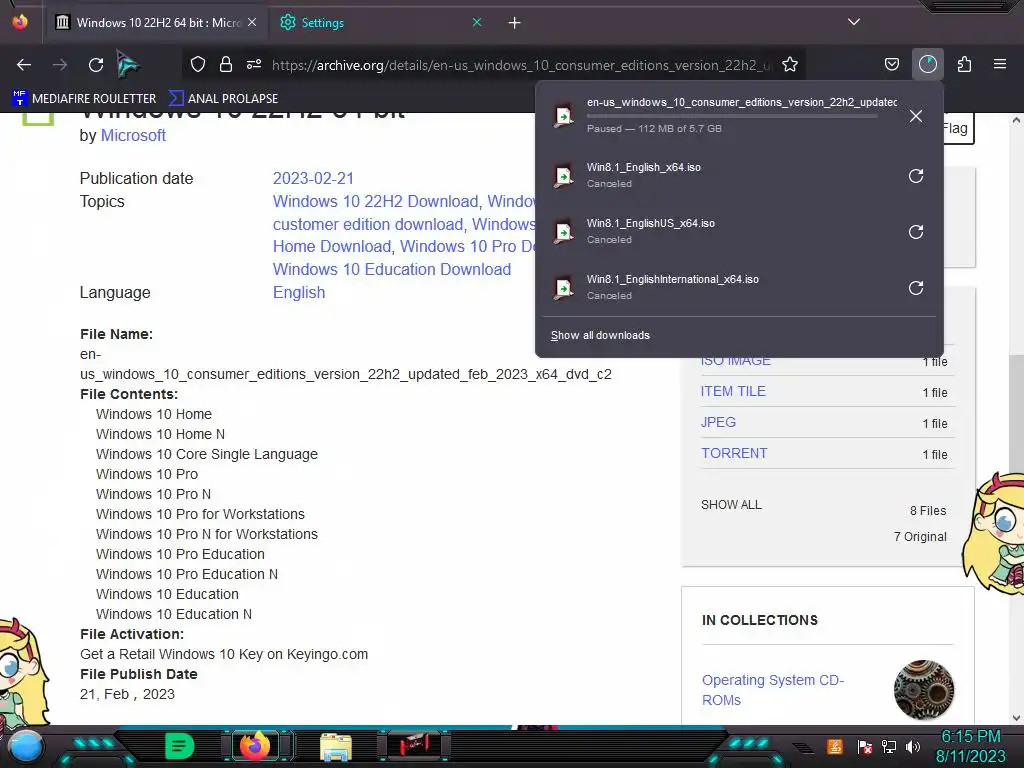Viewport: 1024px width, 768px height.
Task: Download the JPEG file option
Action: click(x=718, y=423)
